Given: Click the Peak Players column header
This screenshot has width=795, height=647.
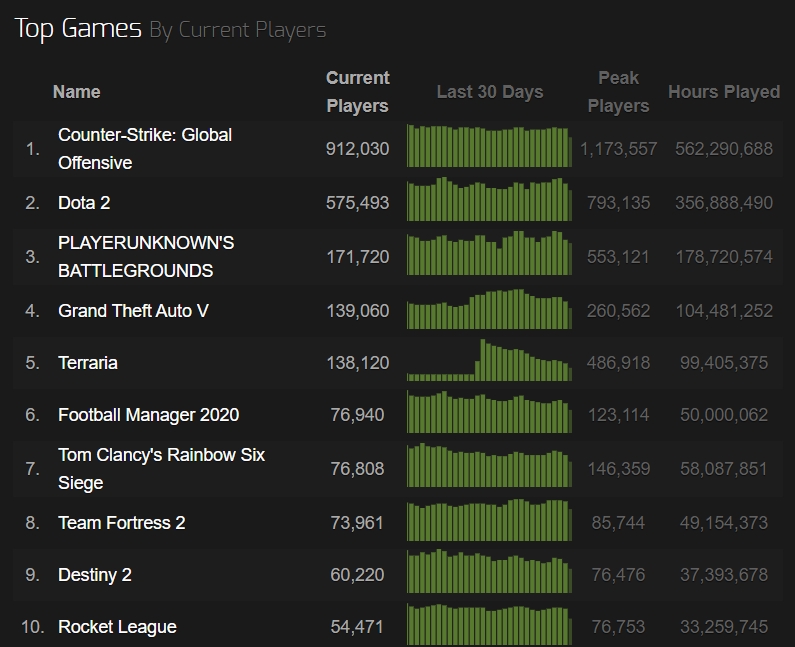Looking at the screenshot, I should click(x=618, y=92).
